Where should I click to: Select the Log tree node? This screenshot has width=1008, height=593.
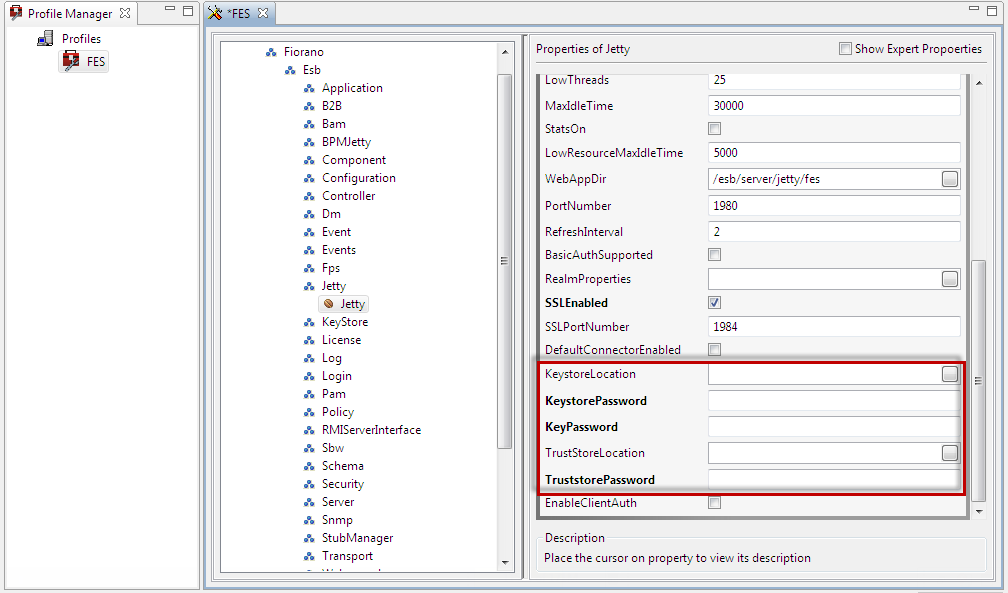pyautogui.click(x=332, y=358)
